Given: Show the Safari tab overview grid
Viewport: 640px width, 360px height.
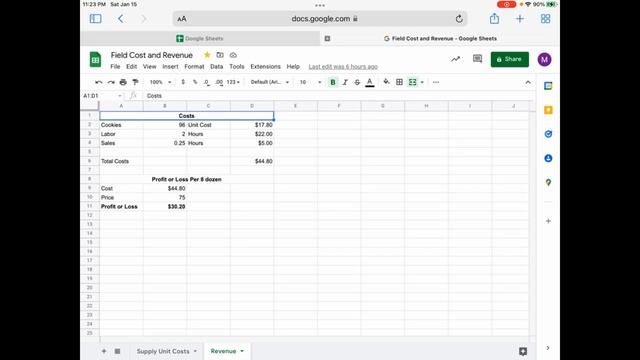Looking at the screenshot, I should [545, 19].
